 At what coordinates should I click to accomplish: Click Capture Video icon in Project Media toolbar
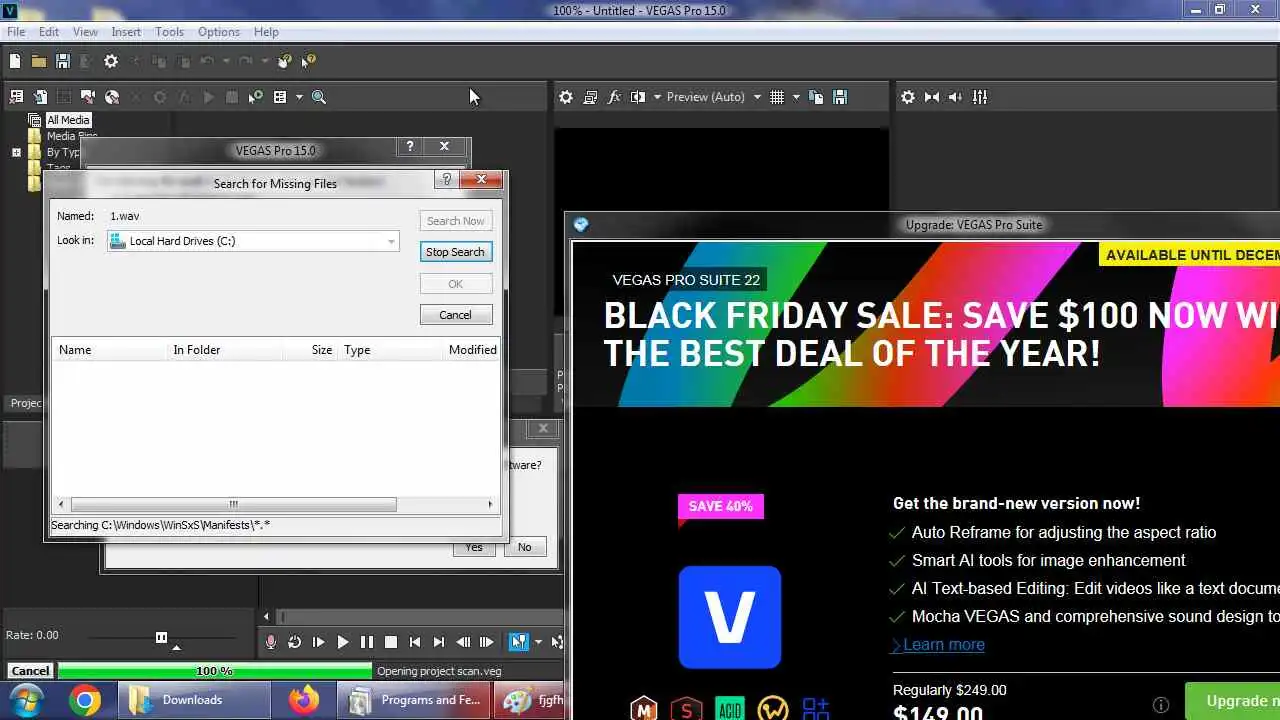click(88, 97)
